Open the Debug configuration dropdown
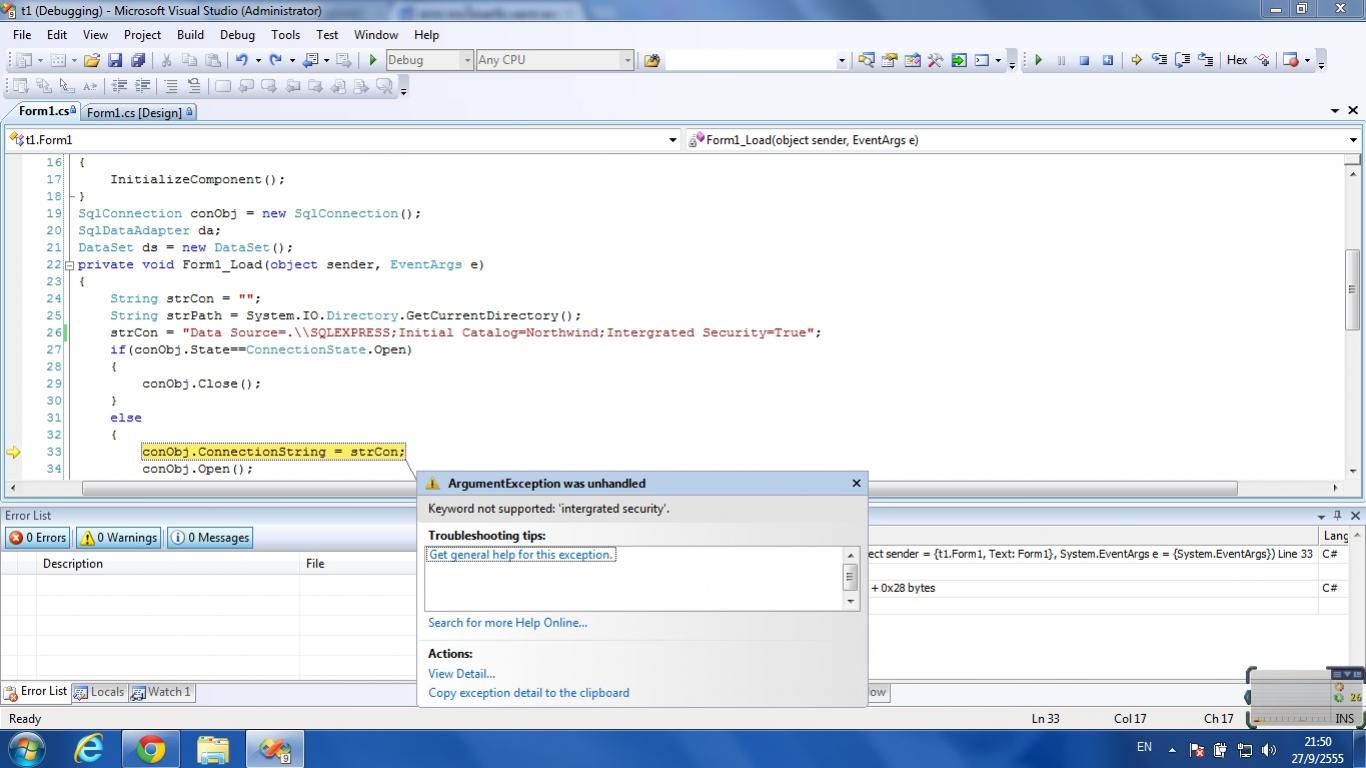The width and height of the screenshot is (1366, 768). [x=466, y=60]
